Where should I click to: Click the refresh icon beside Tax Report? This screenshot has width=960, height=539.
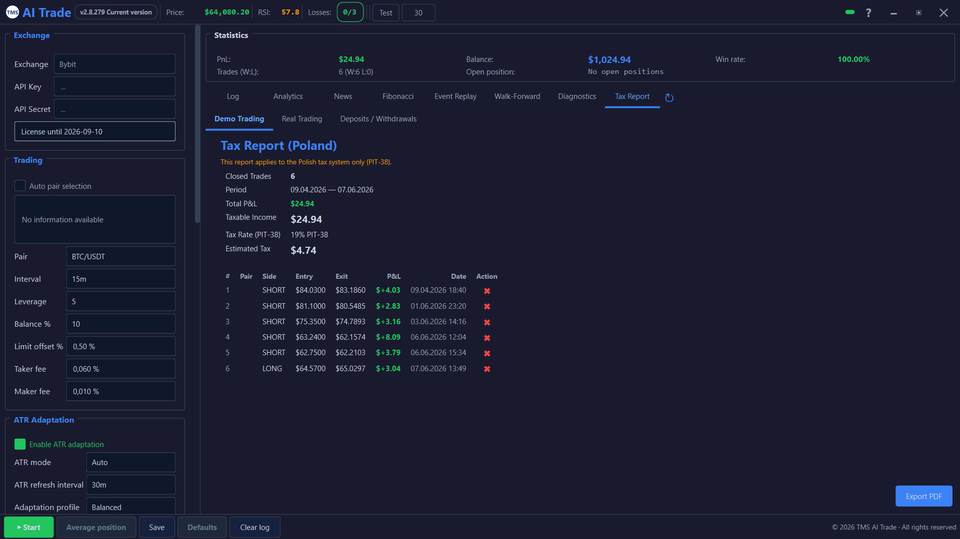click(x=669, y=97)
